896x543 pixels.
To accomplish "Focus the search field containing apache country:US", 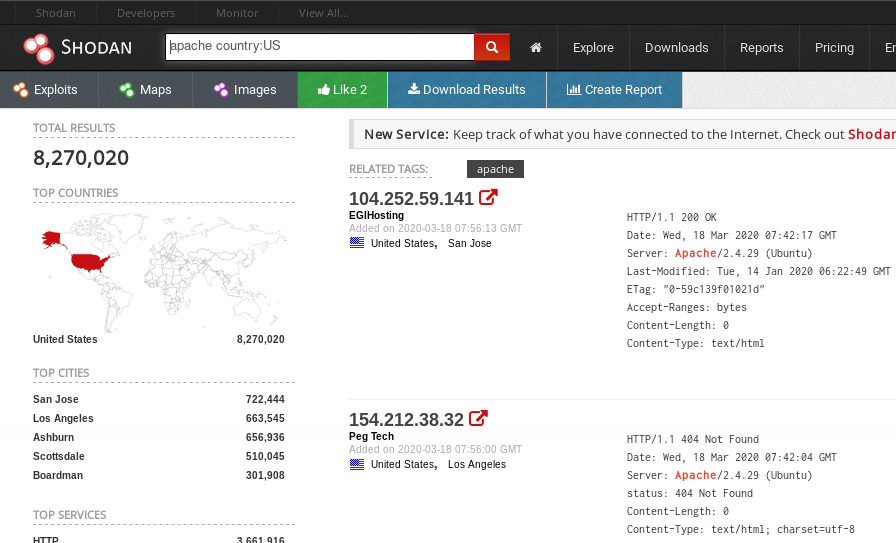I will (x=319, y=47).
